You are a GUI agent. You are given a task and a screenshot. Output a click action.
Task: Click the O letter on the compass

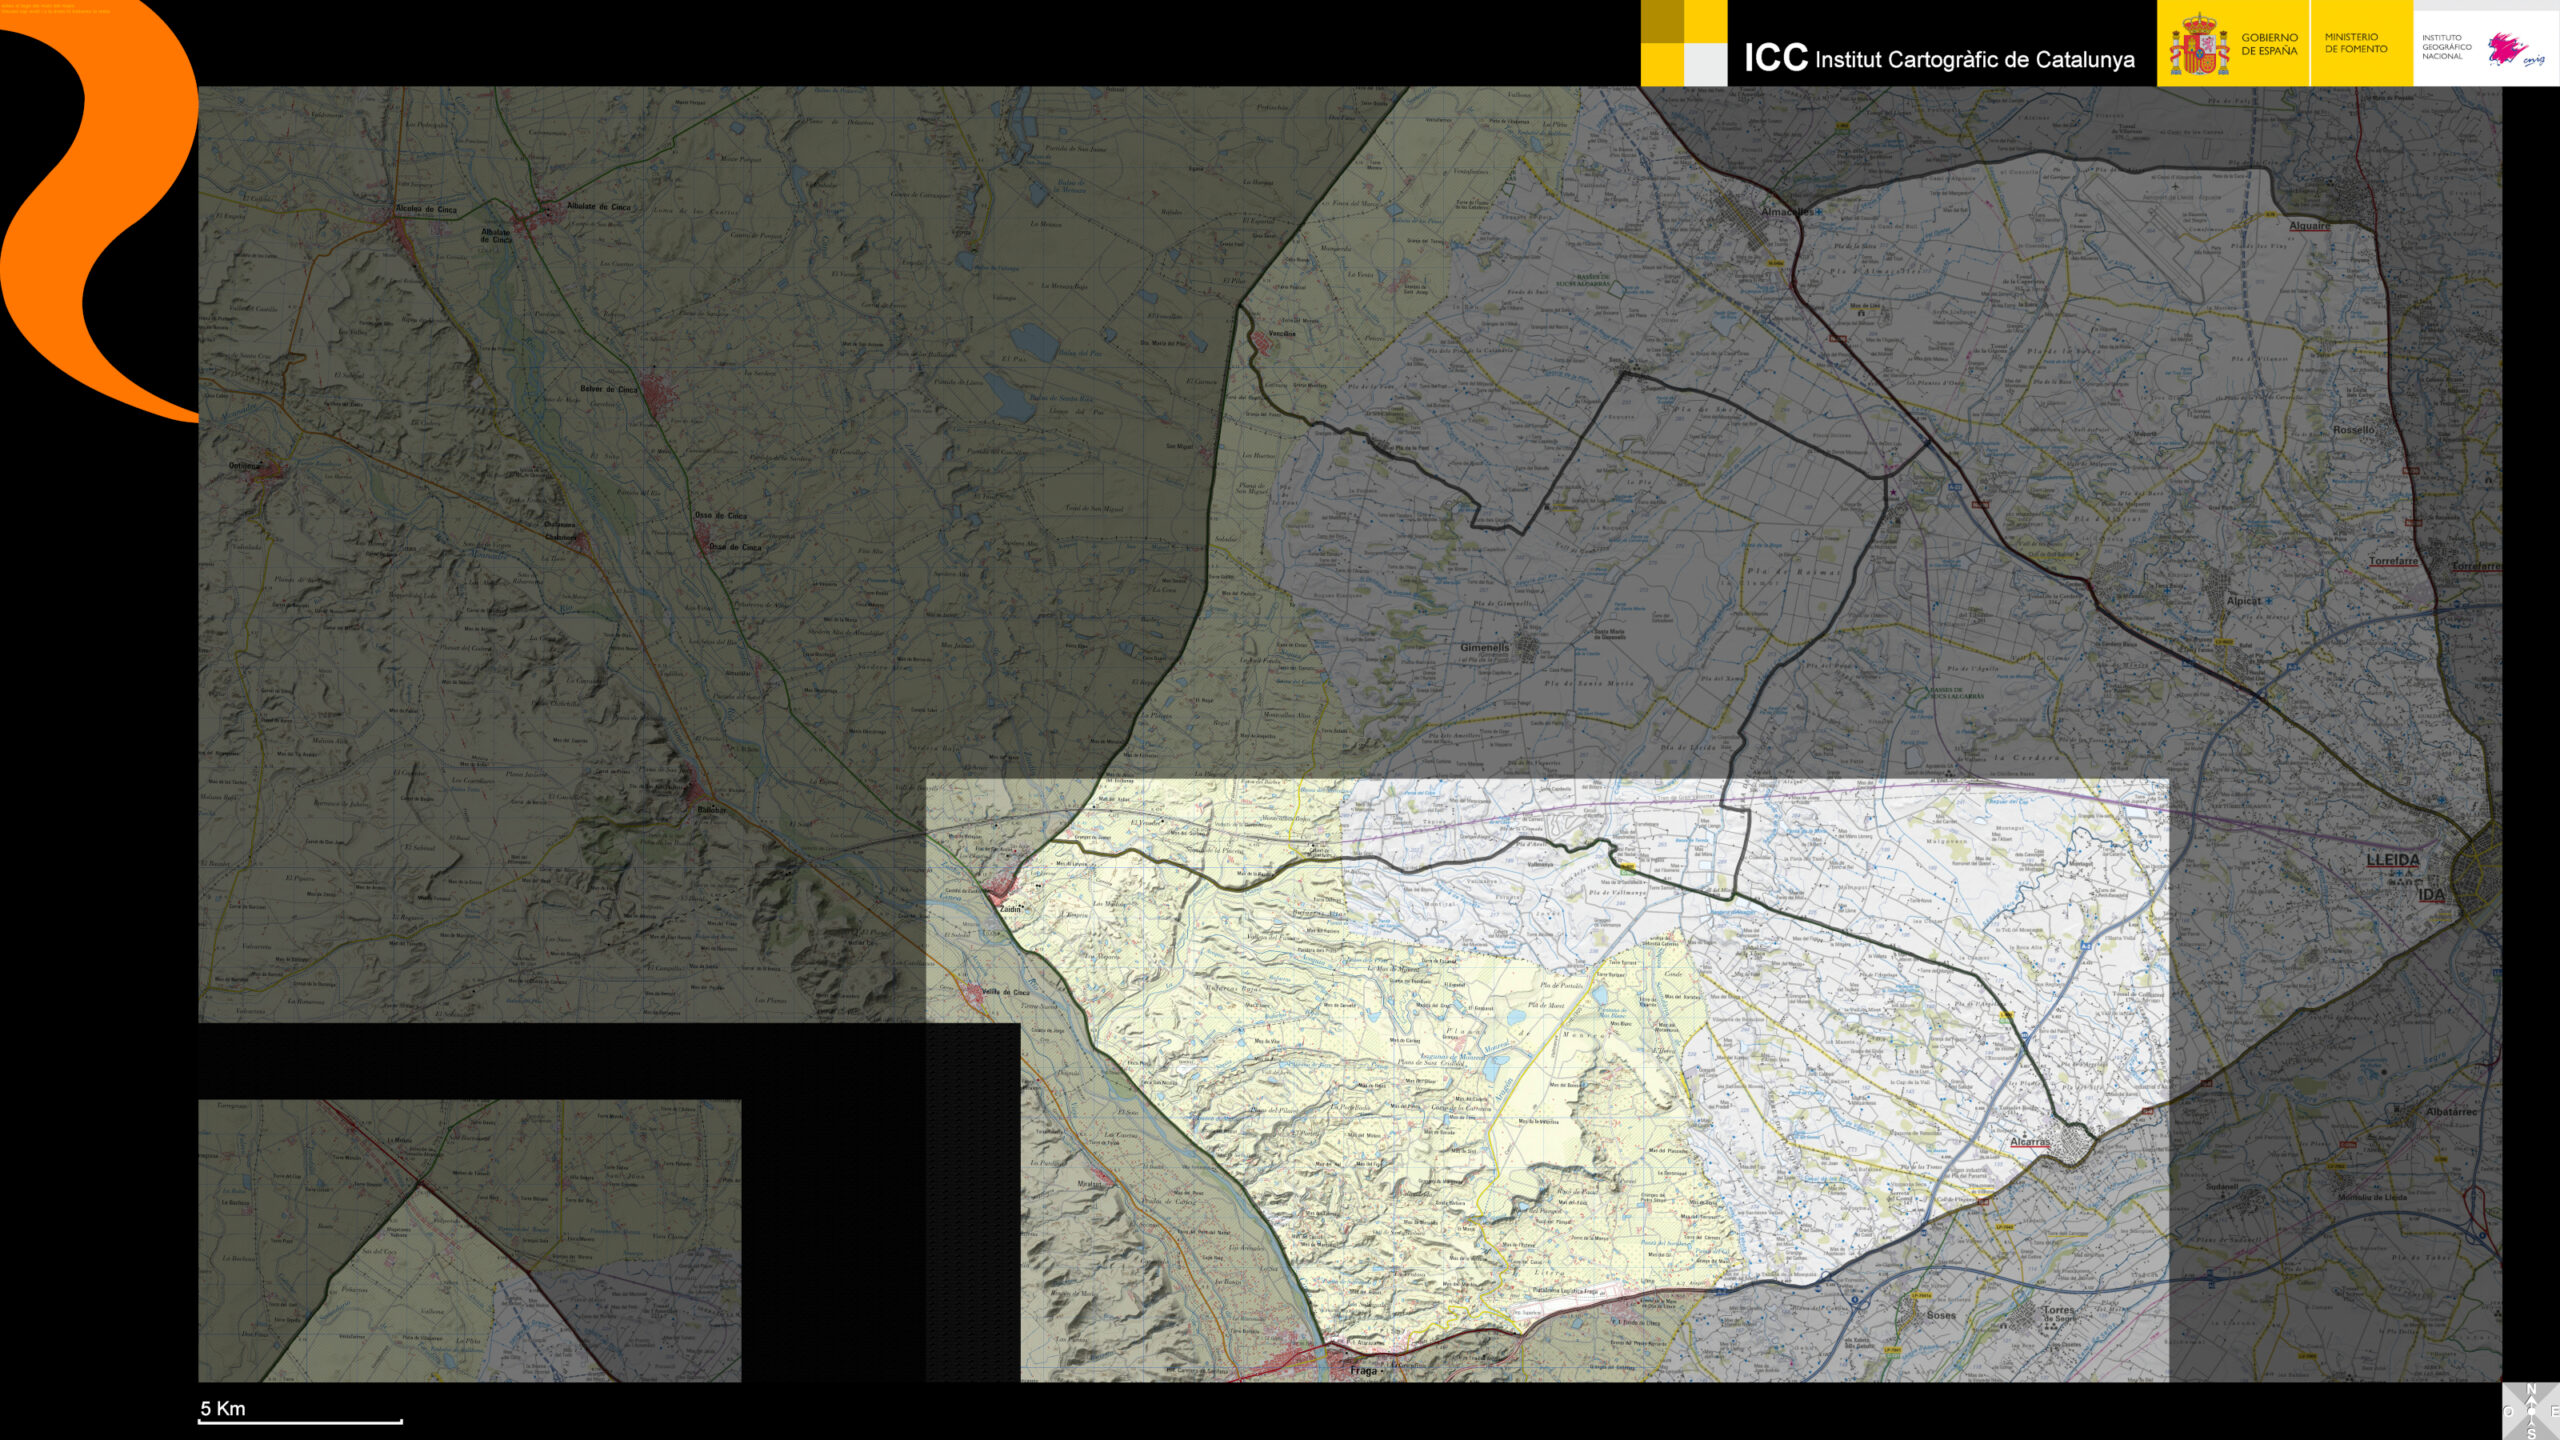click(2509, 1411)
